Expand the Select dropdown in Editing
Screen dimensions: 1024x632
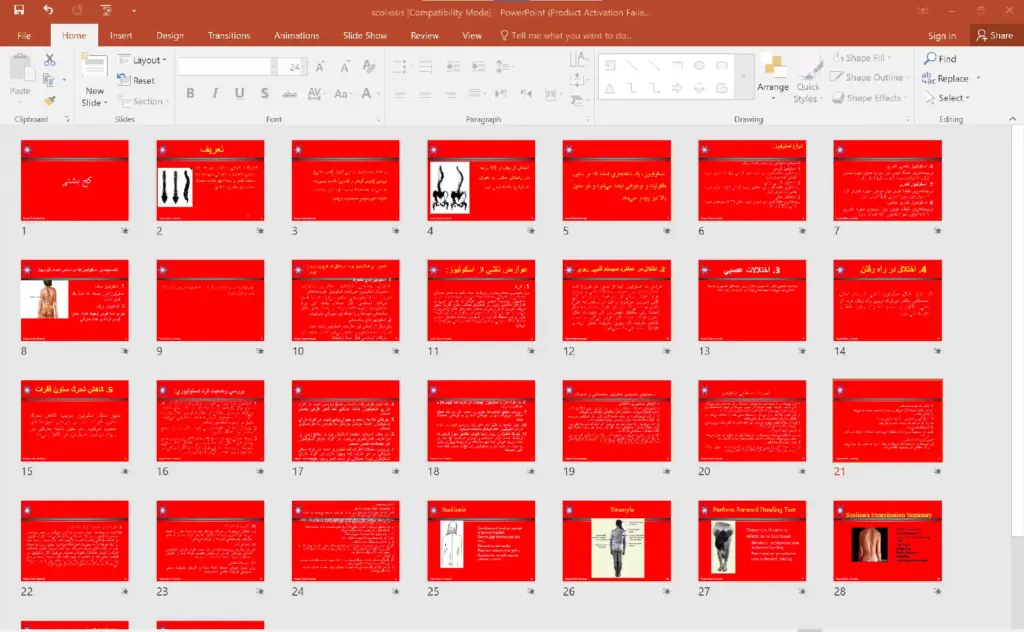[951, 98]
